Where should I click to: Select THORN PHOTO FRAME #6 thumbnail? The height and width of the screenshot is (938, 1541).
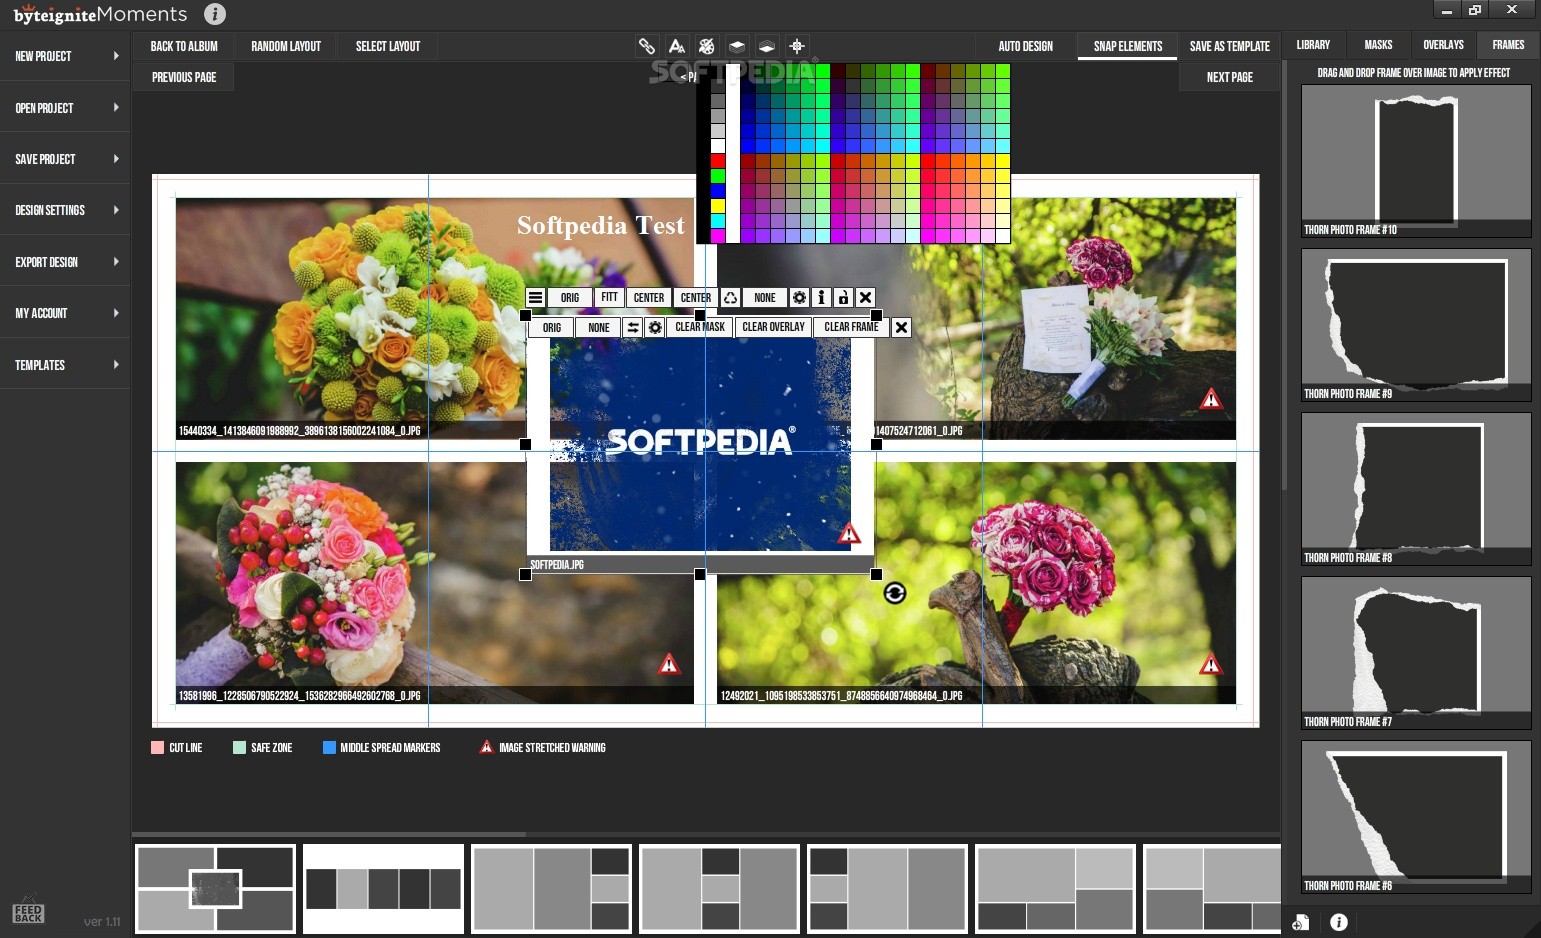(x=1415, y=817)
